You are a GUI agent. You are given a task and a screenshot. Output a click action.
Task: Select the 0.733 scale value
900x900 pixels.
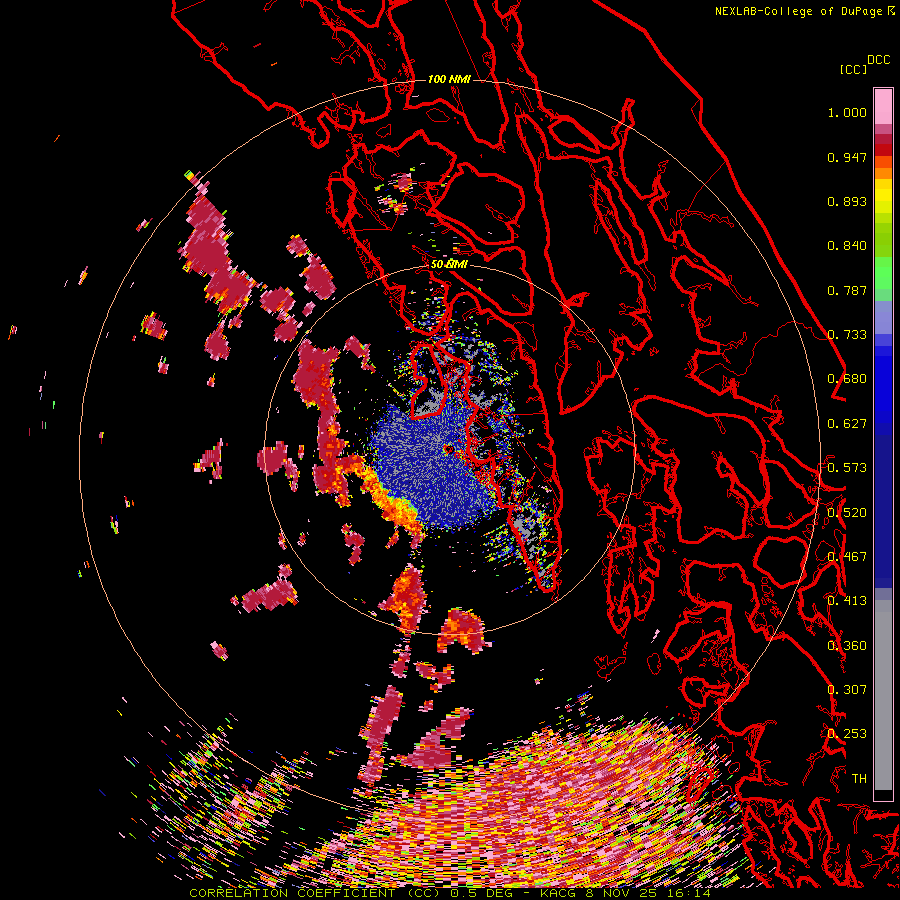click(x=847, y=335)
